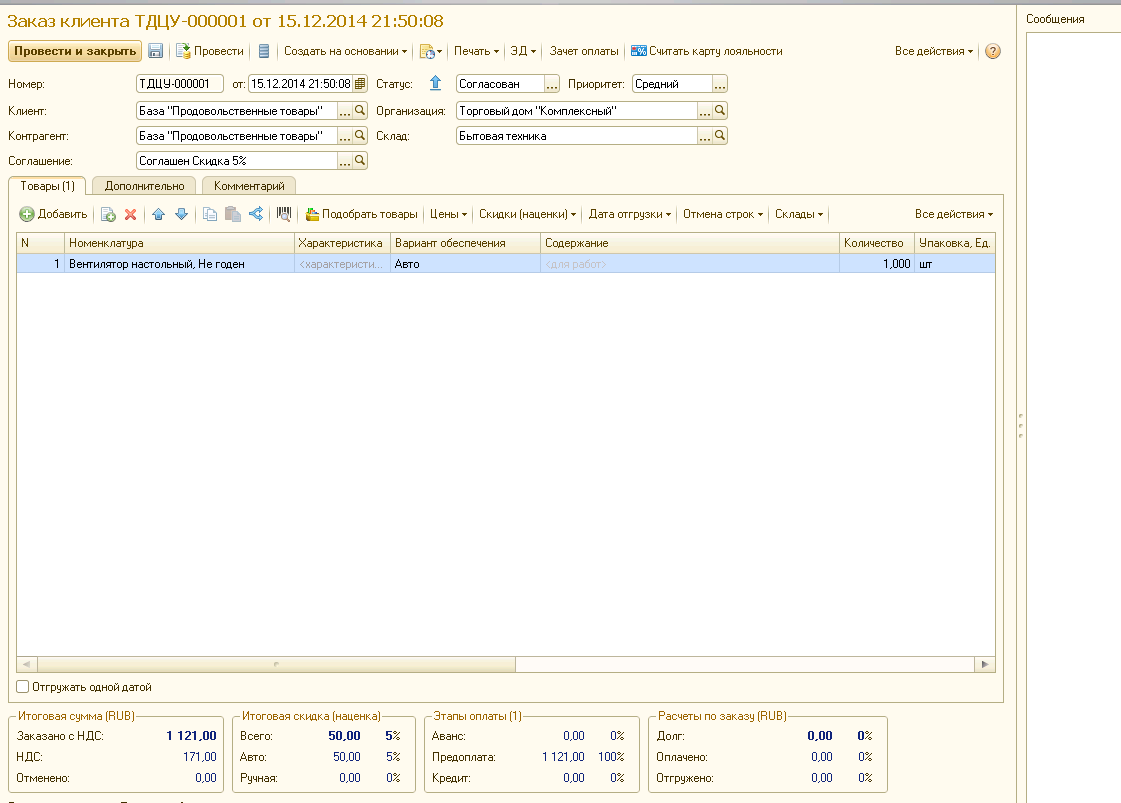Open the calendar picker next to date field
1121x803 pixels.
click(x=360, y=84)
